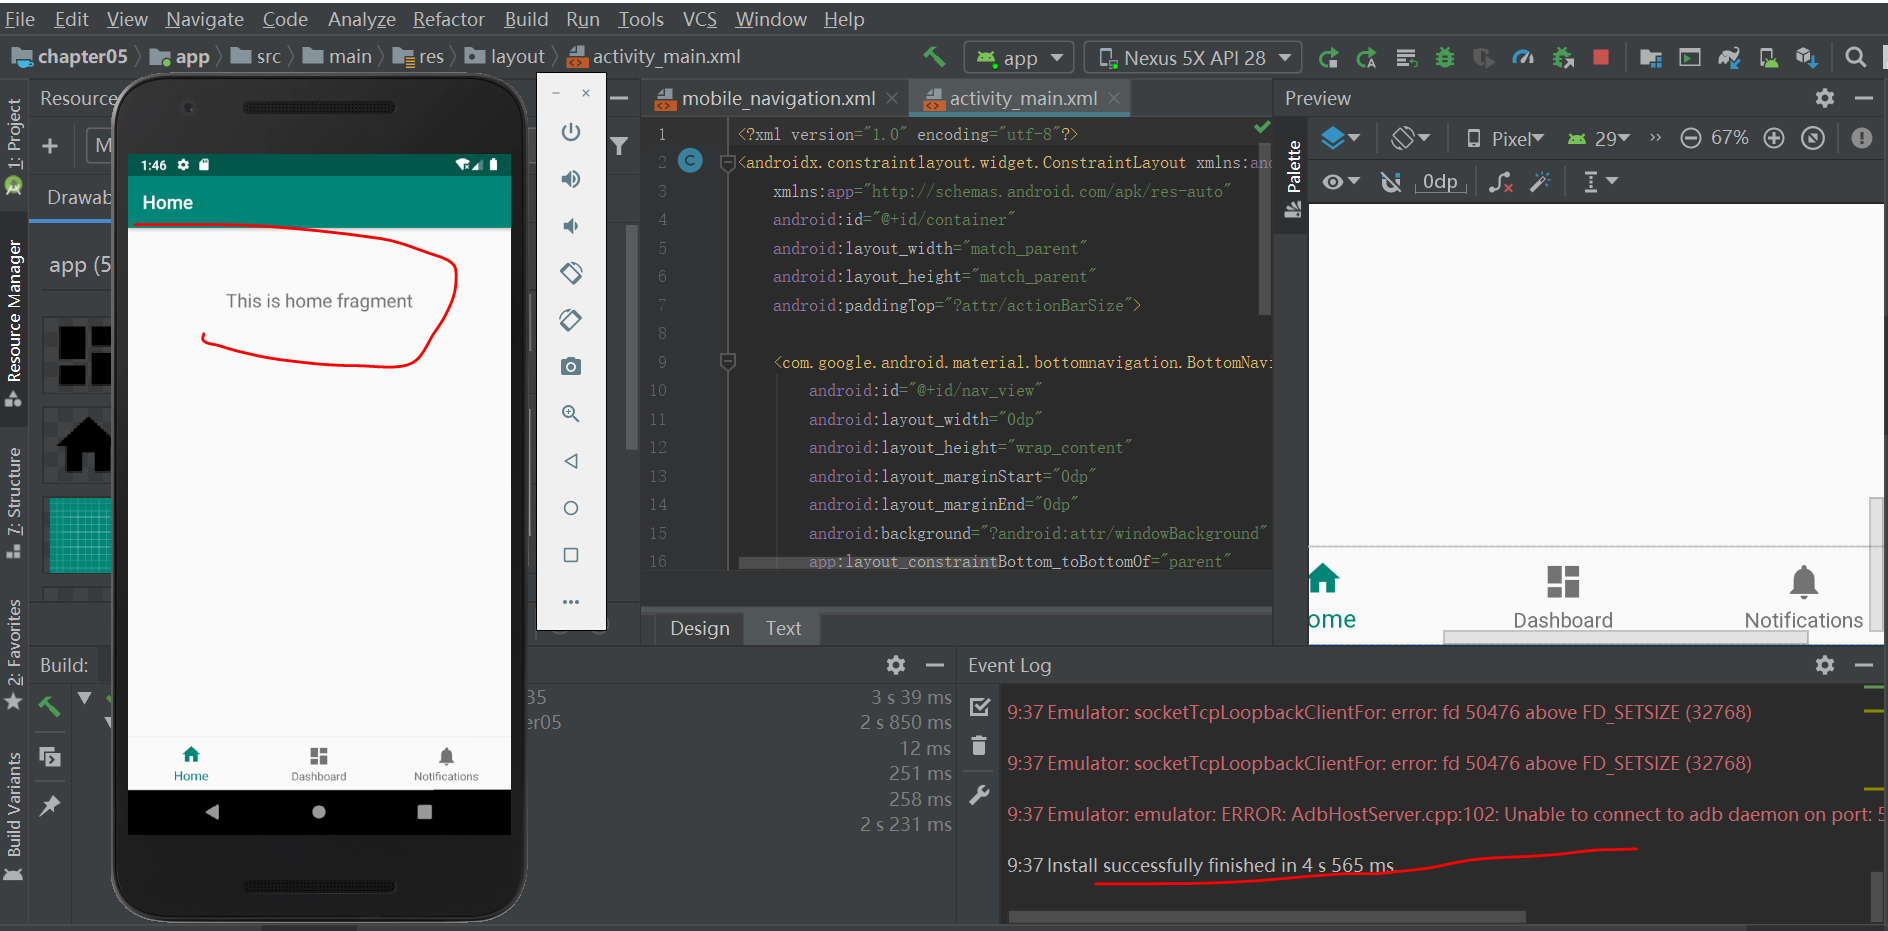Click Attach Debugger to Android Process icon
Image resolution: width=1888 pixels, height=931 pixels.
[1562, 58]
